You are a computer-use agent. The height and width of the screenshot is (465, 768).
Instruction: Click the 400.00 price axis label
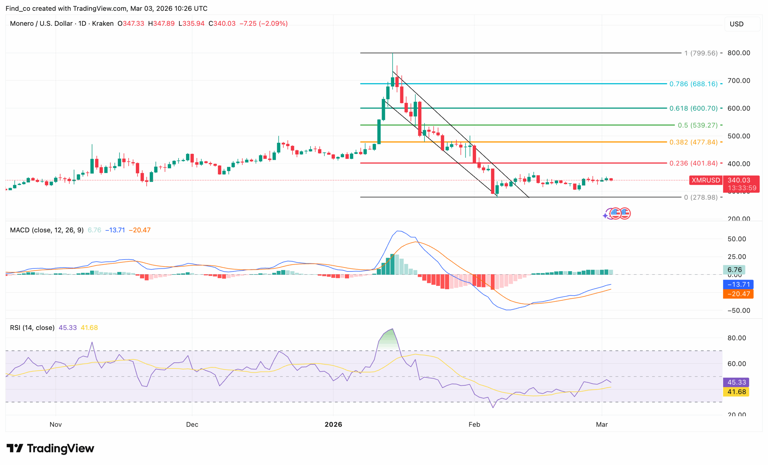(739, 164)
